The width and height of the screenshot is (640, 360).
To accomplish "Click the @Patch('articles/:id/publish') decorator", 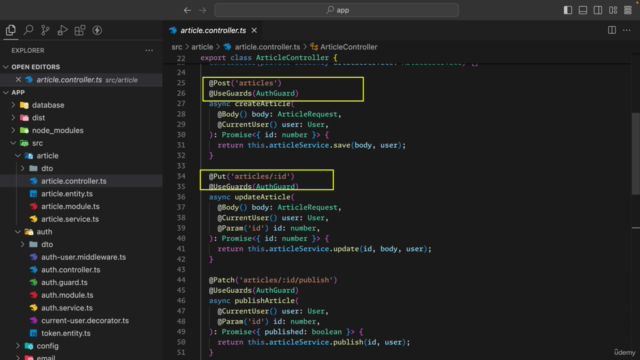I will pos(273,280).
